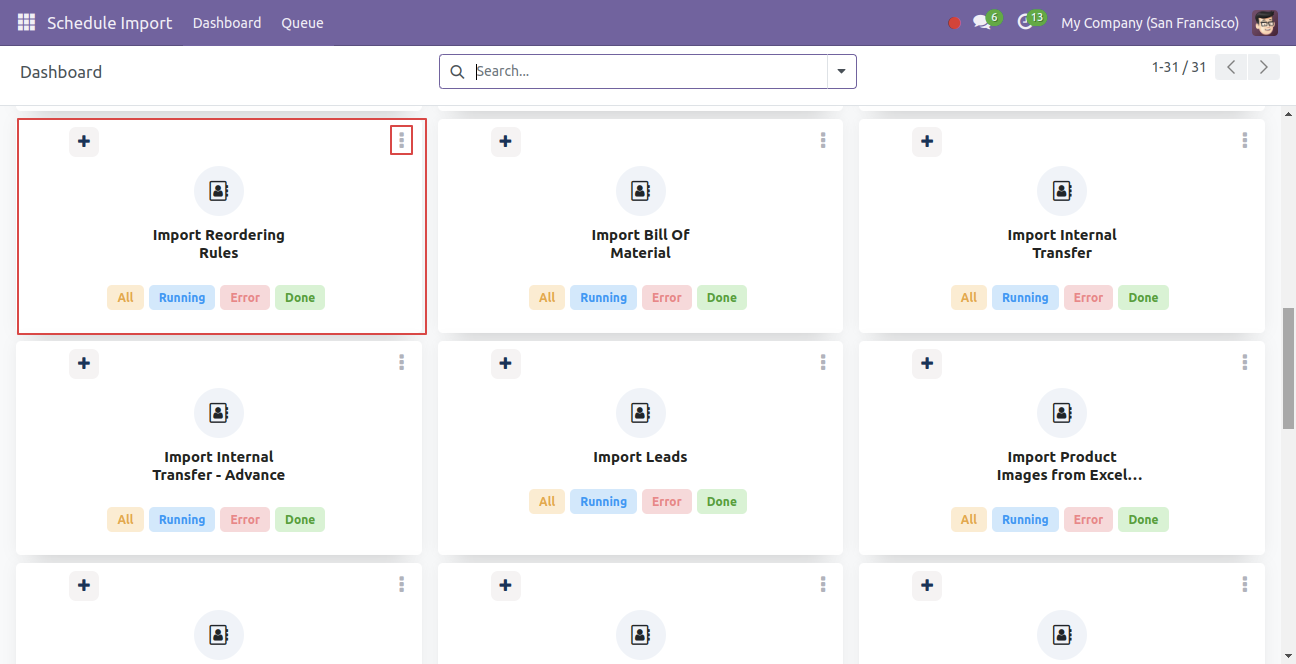This screenshot has width=1296, height=664.
Task: Click Error on Import Internal Transfer card
Action: tap(1088, 298)
